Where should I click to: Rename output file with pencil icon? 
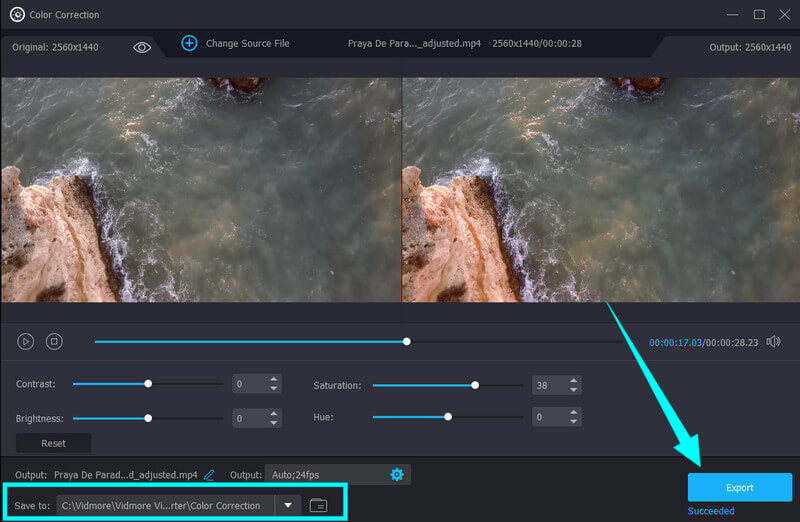(209, 474)
